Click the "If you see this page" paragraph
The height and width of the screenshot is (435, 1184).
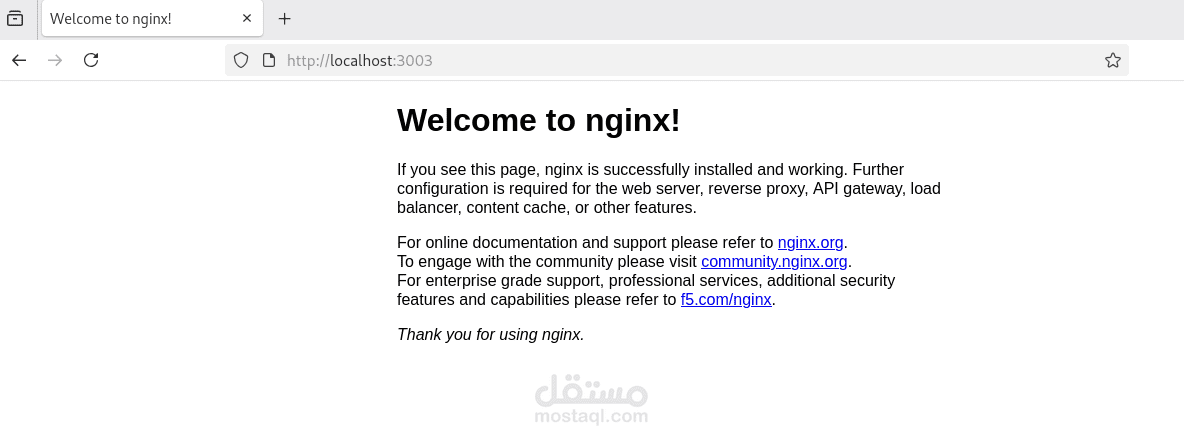point(669,188)
